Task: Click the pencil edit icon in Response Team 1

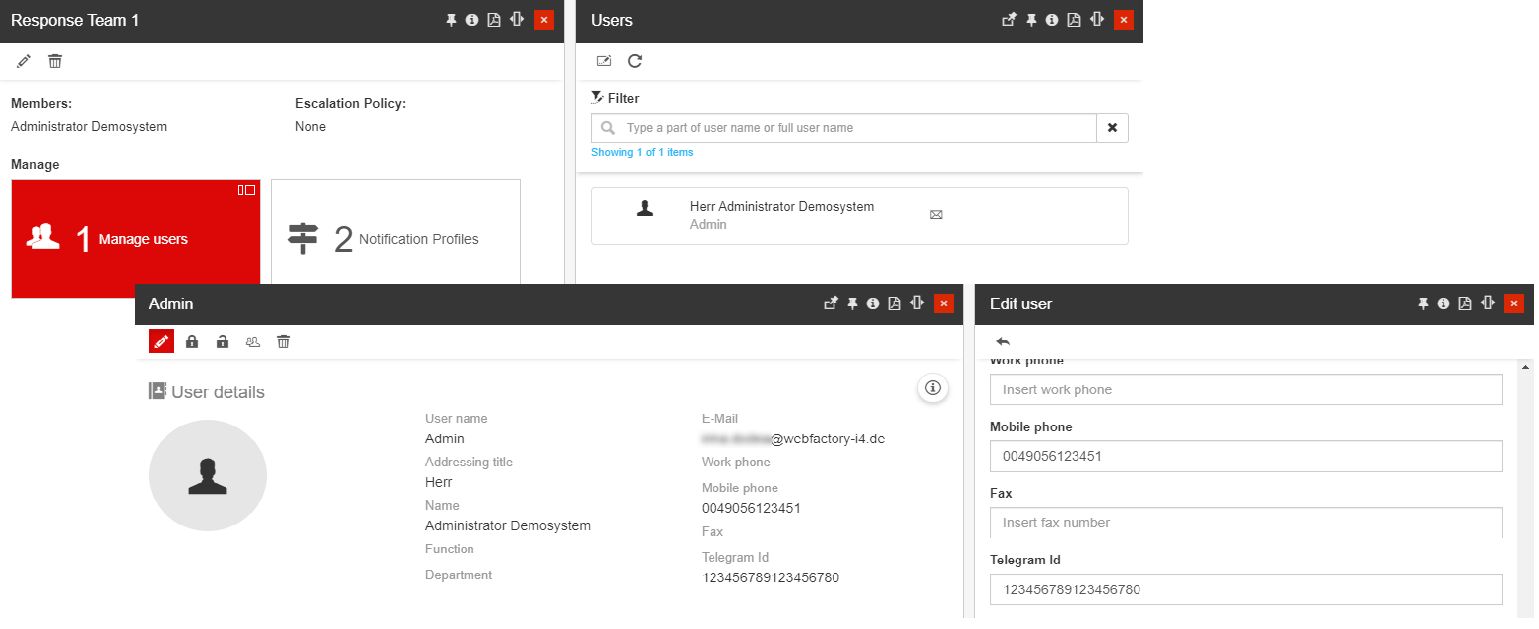Action: tap(24, 62)
